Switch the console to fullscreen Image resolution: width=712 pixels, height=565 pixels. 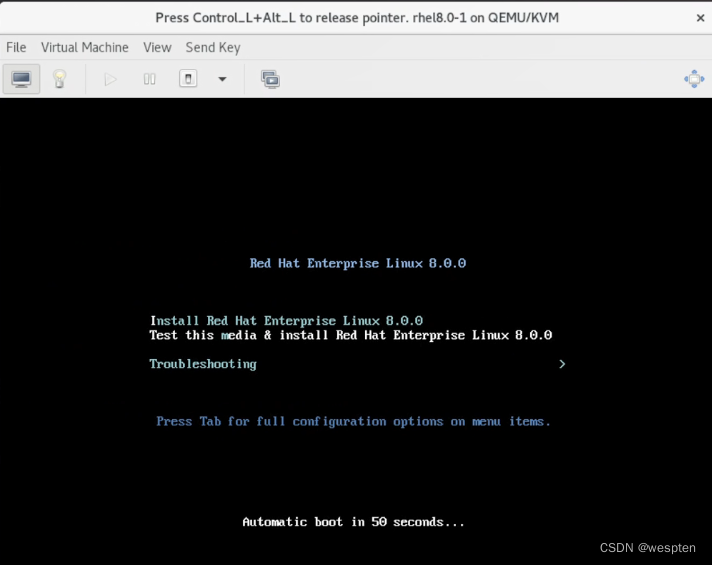(694, 79)
